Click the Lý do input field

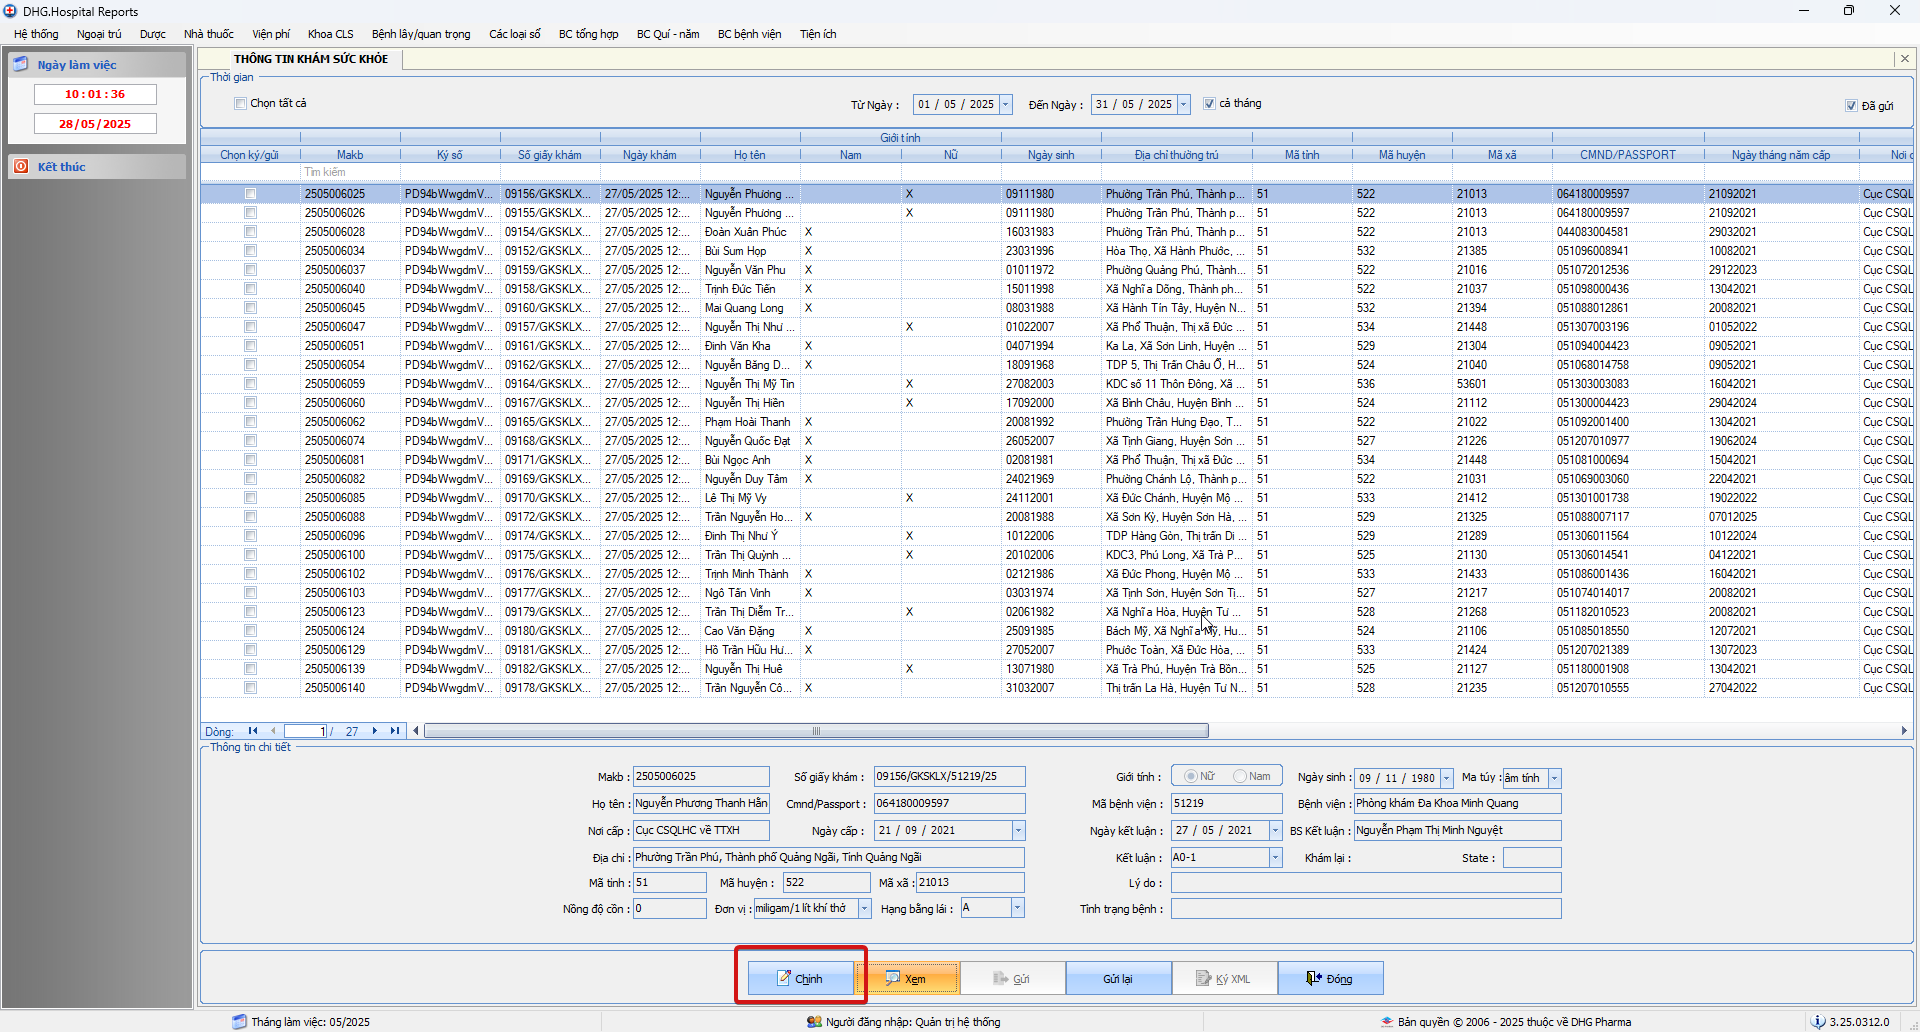pyautogui.click(x=1366, y=883)
